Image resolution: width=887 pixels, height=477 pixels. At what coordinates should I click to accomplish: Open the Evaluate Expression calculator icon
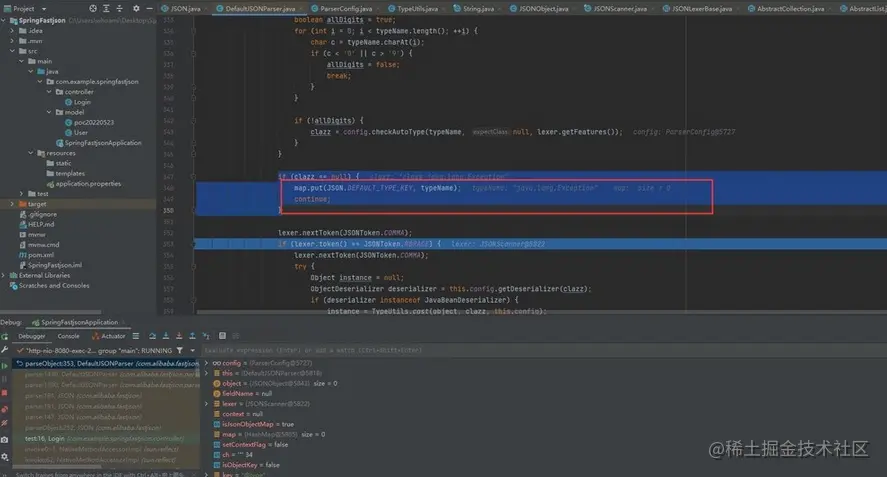[x=222, y=336]
